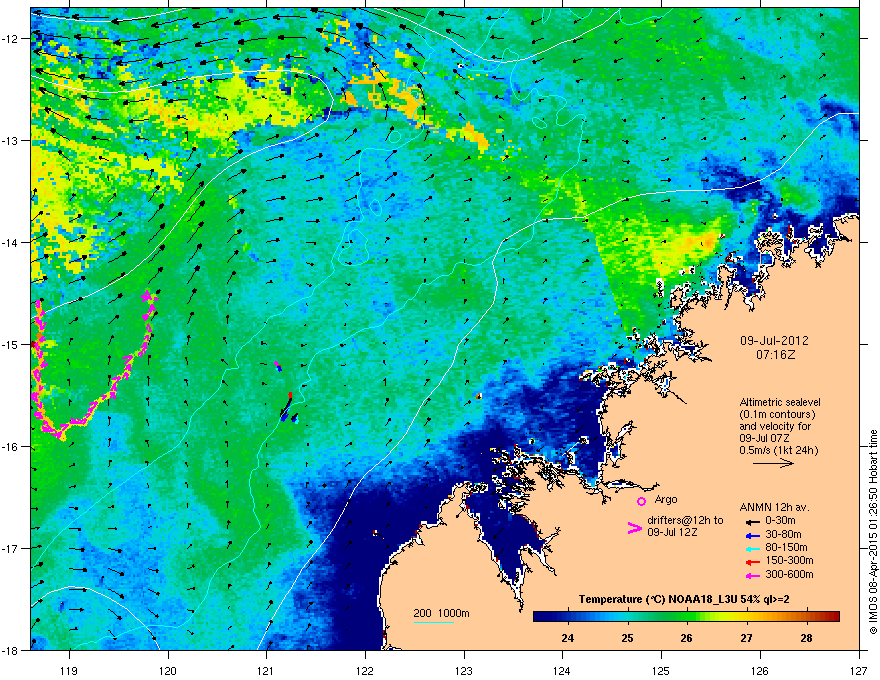Click the 0.5m/s (1kt 24h) scale text
Screen dimensions: 880x680
click(779, 450)
